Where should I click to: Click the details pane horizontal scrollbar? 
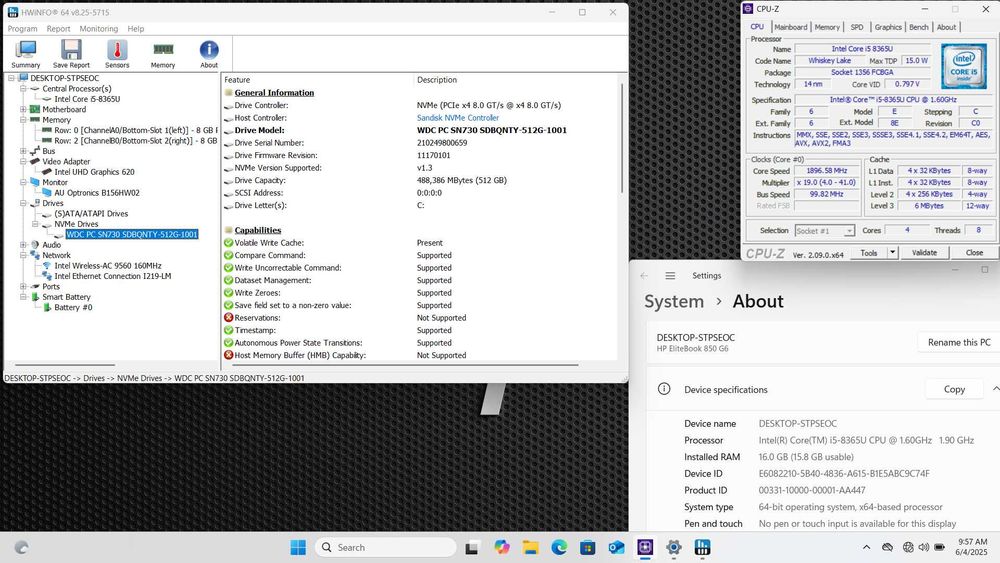coord(406,365)
